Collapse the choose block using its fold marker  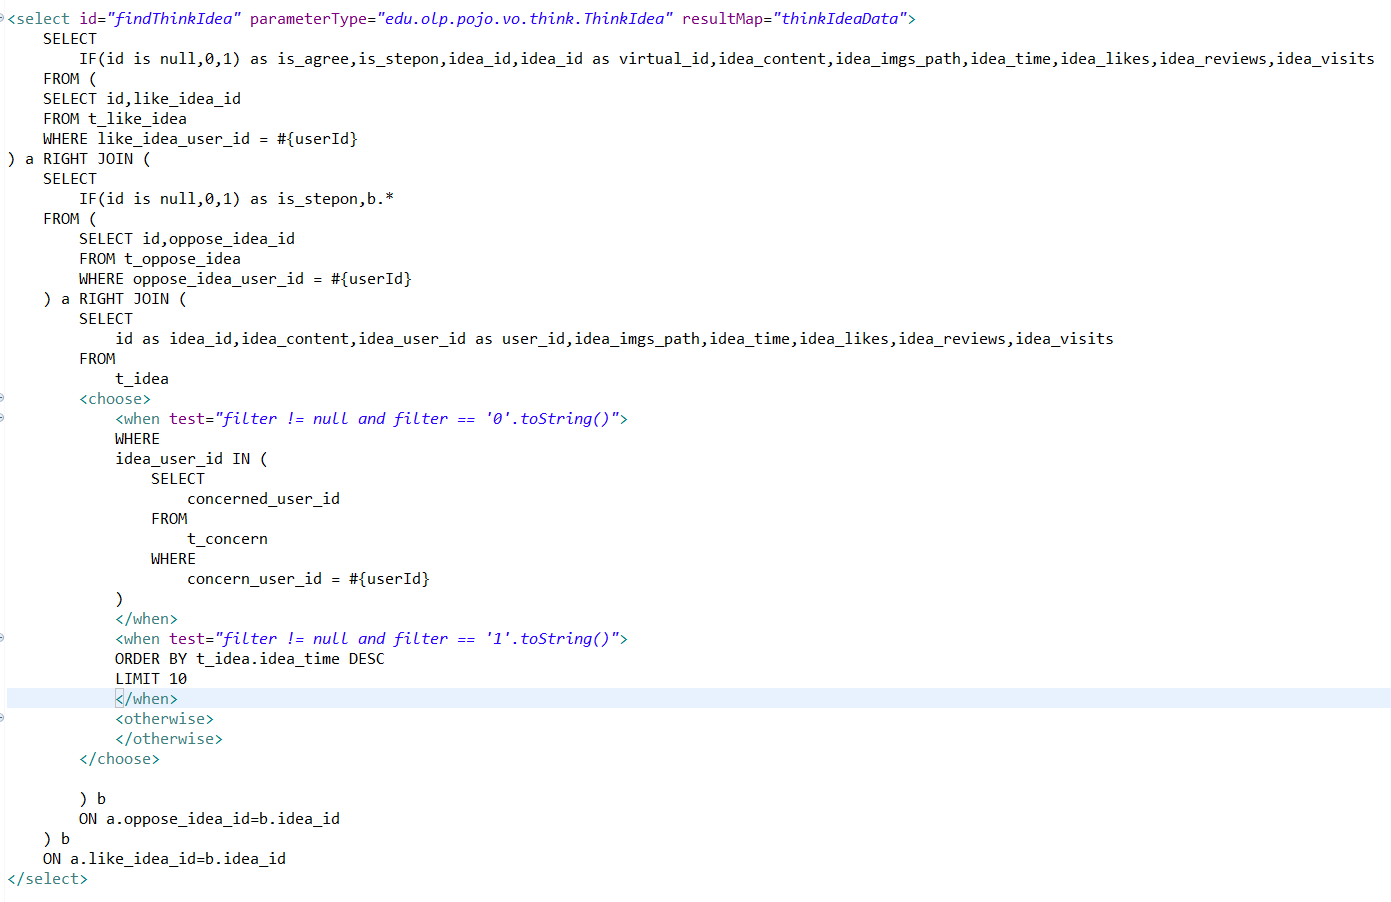(x=3, y=398)
